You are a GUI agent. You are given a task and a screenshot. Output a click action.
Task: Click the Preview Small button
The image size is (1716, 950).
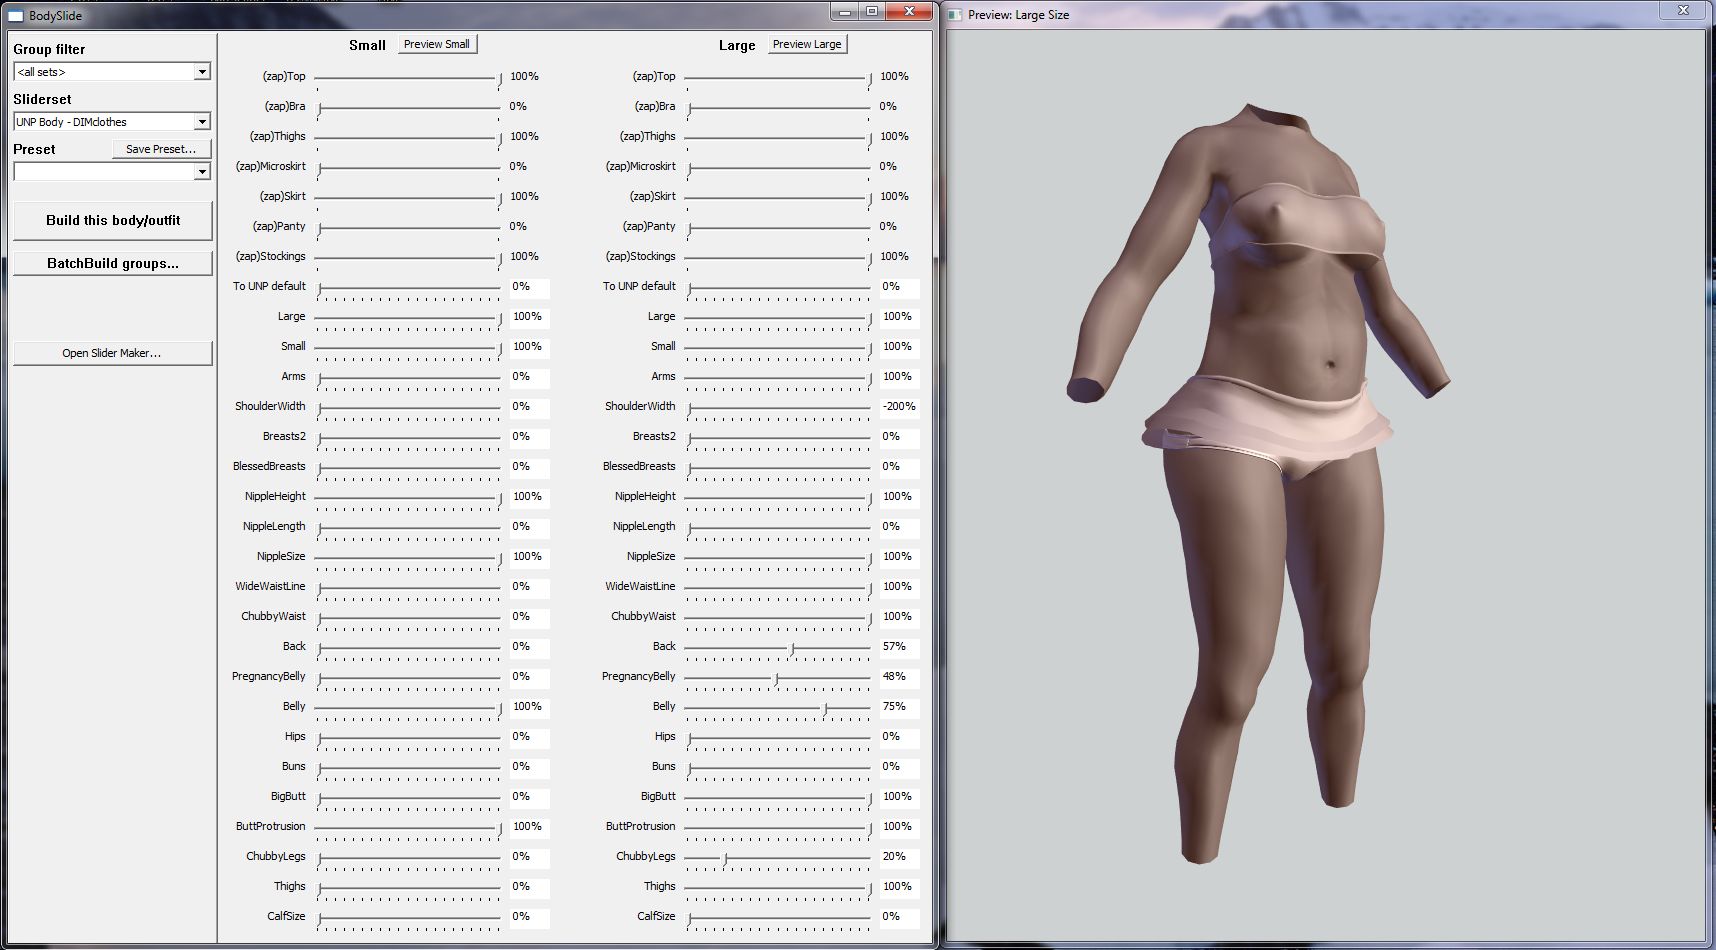437,44
